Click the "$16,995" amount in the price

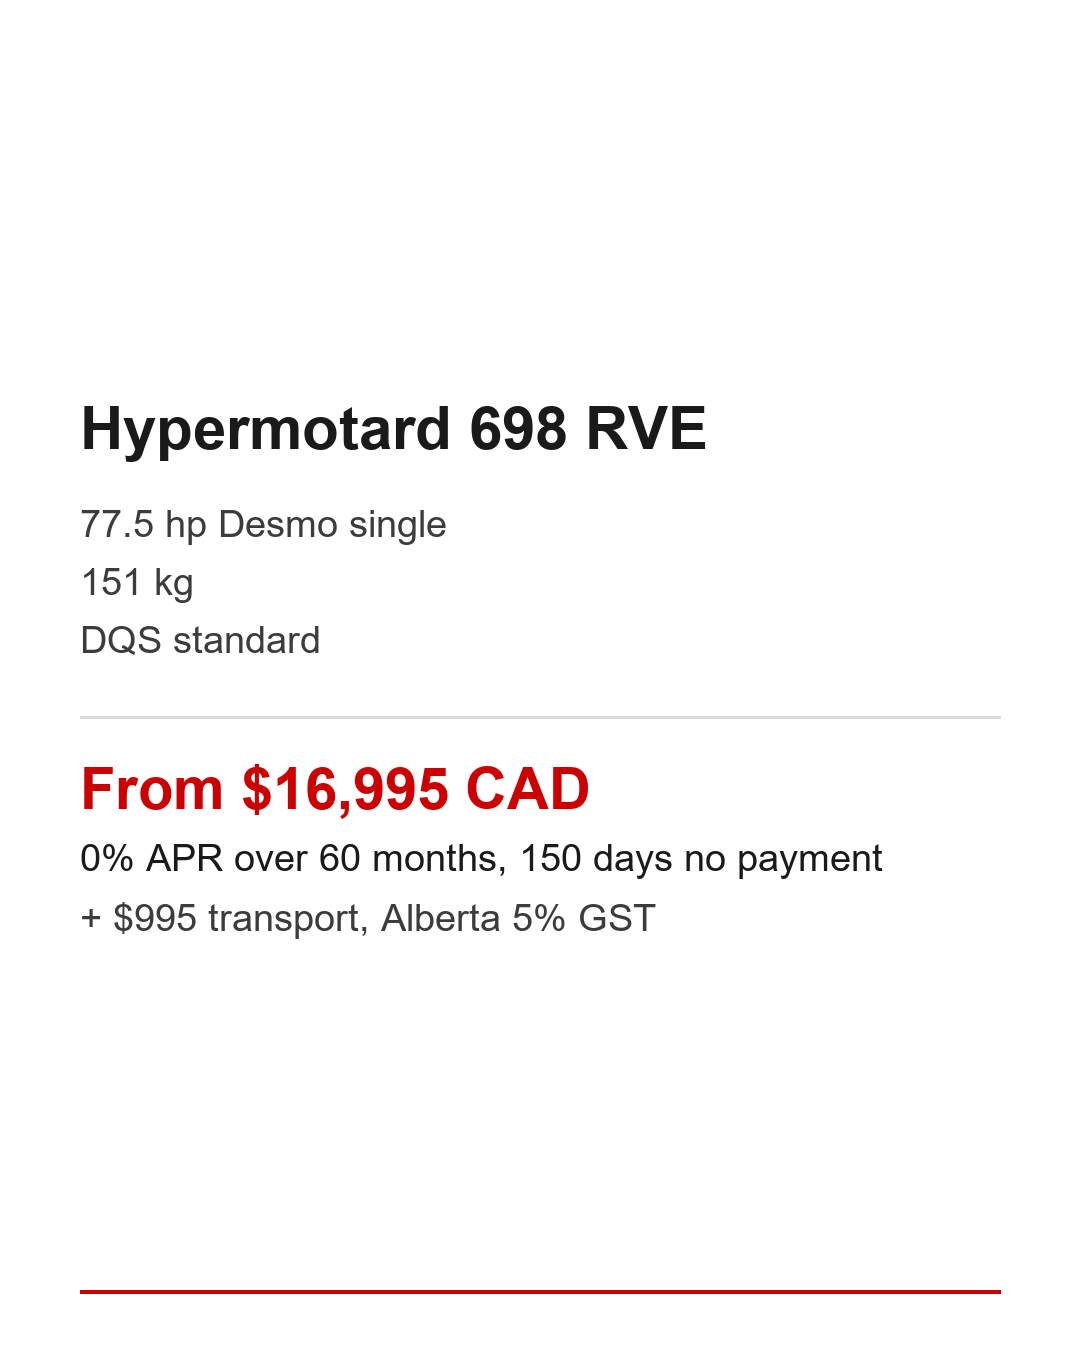tap(345, 789)
